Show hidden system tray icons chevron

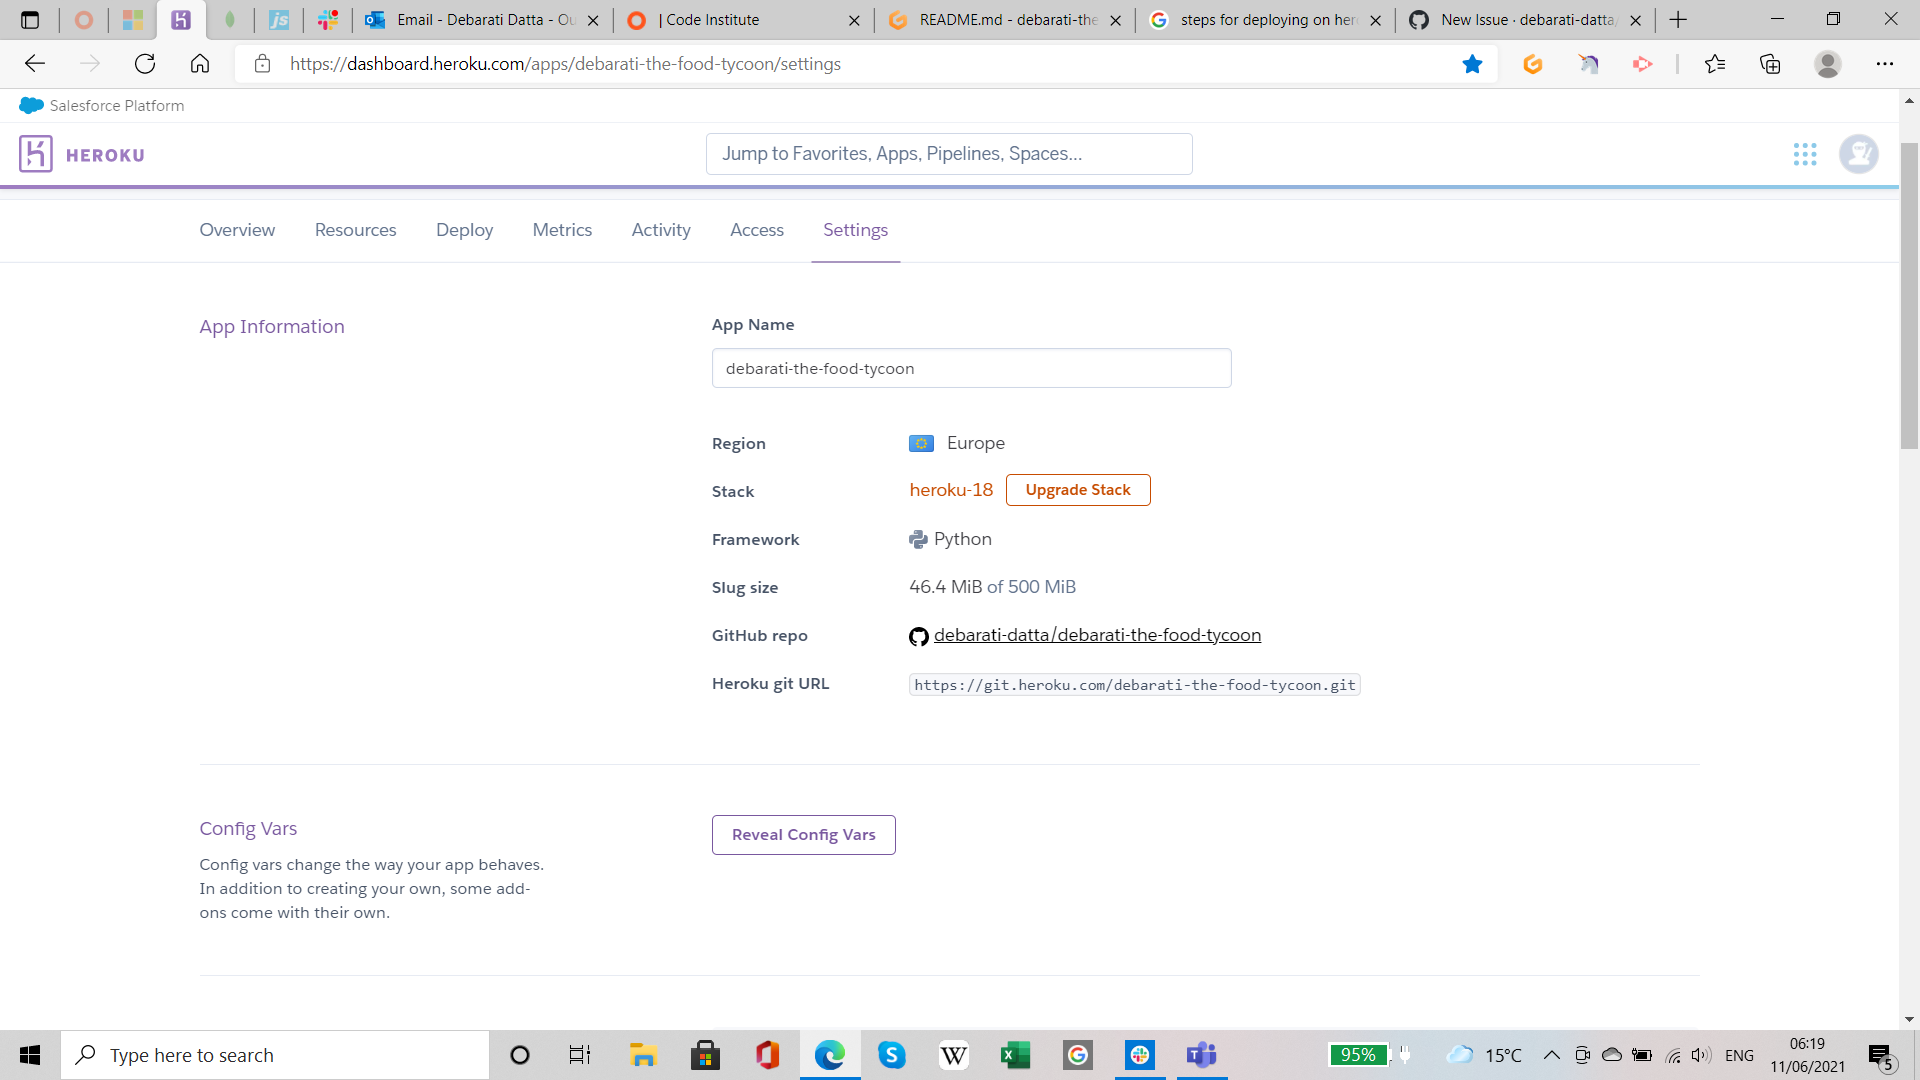coord(1551,1055)
